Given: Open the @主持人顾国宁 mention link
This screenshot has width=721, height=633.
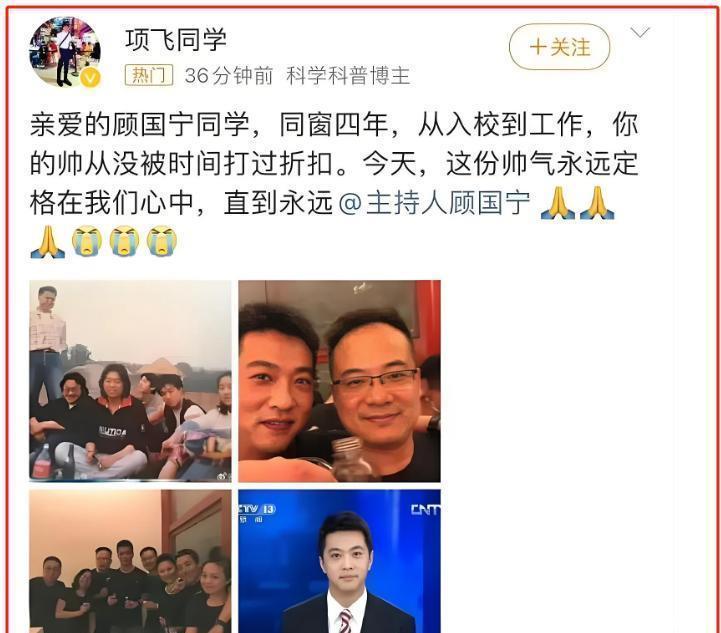Looking at the screenshot, I should [434, 203].
